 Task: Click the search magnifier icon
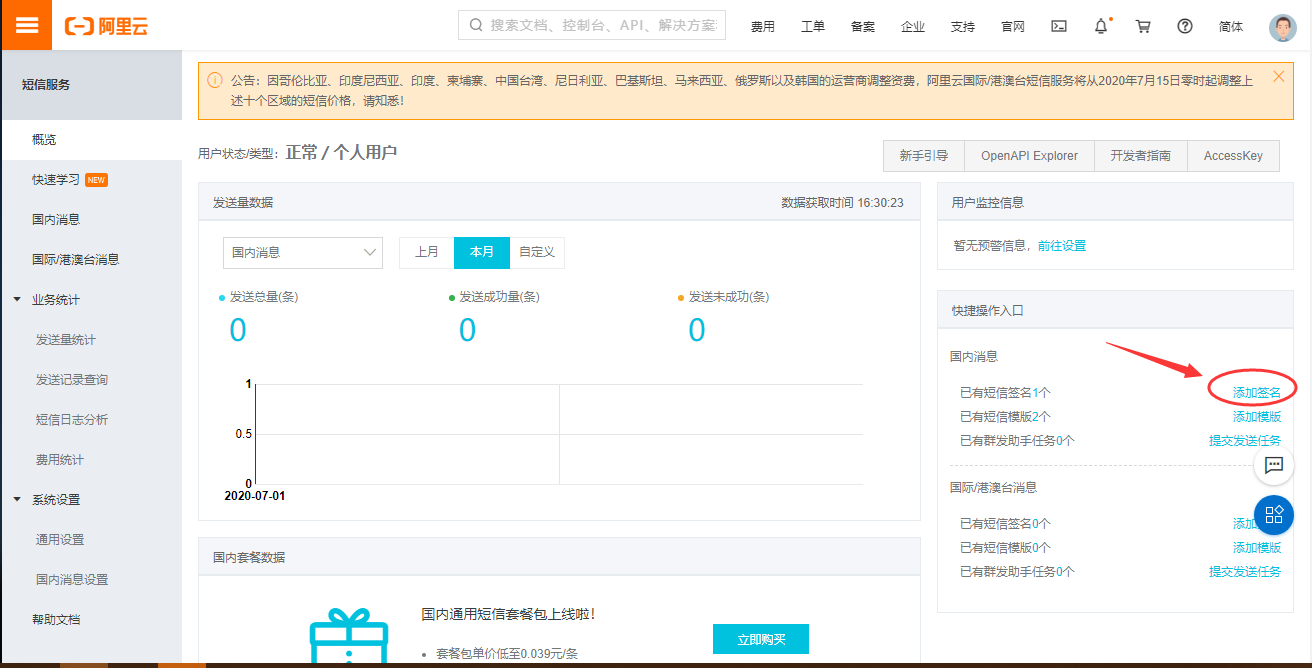[x=475, y=25]
